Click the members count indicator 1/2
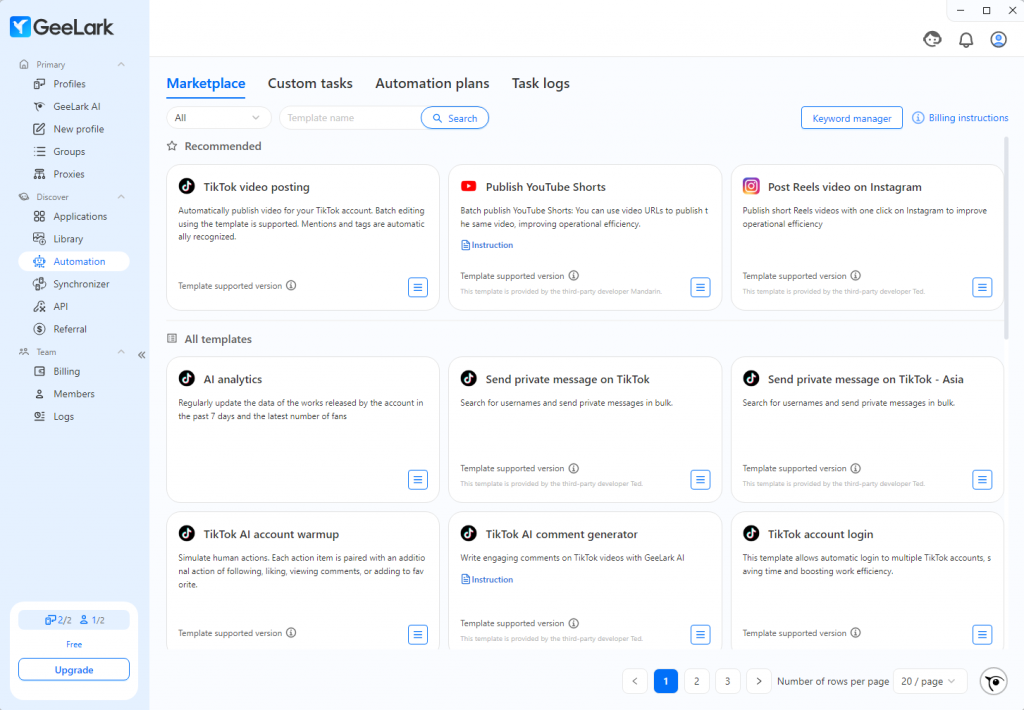 tap(92, 620)
